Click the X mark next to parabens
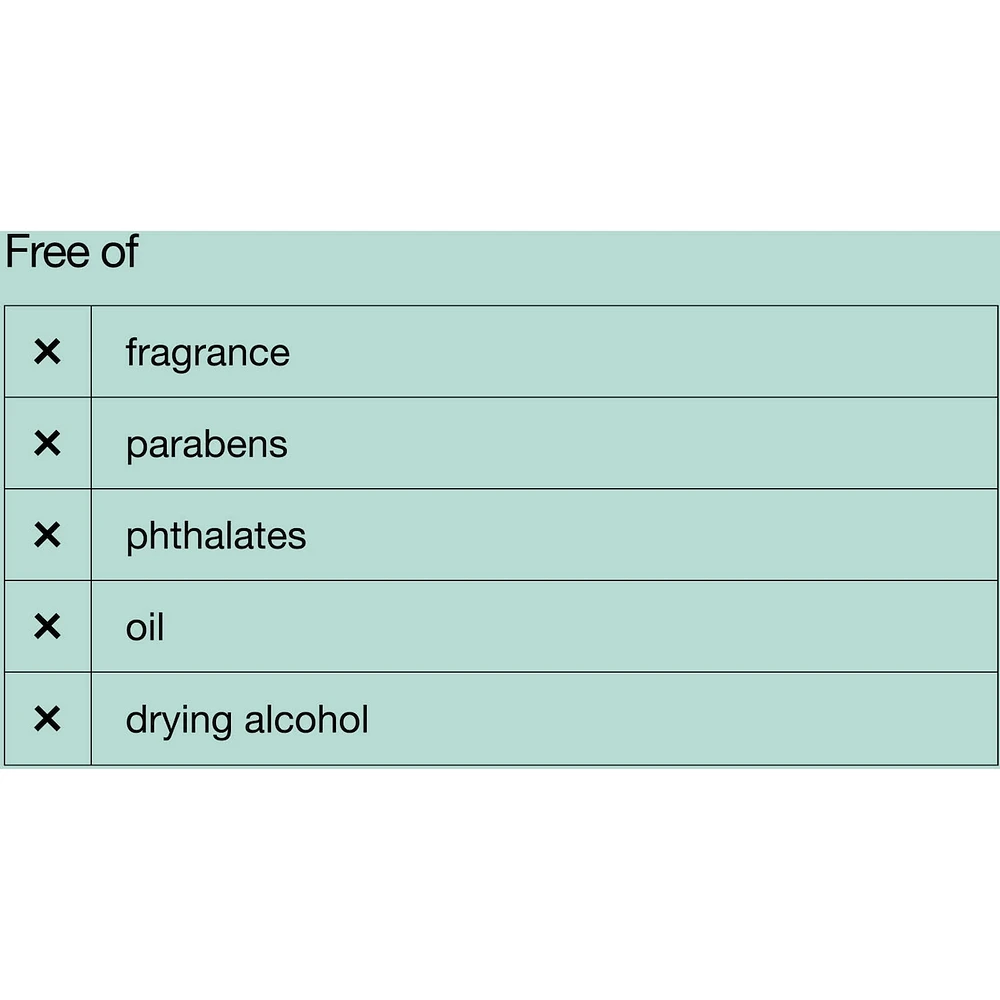This screenshot has width=1000, height=1000. pyautogui.click(x=47, y=444)
